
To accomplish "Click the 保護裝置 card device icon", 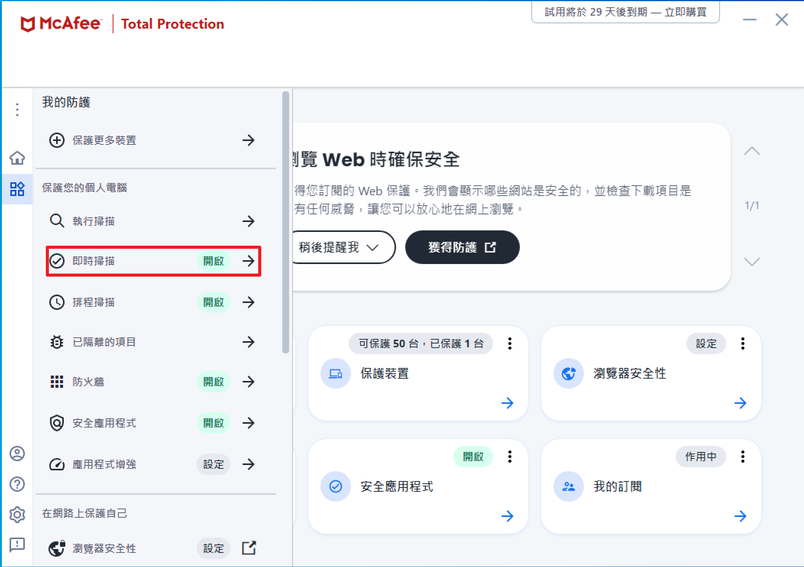I will tap(335, 373).
